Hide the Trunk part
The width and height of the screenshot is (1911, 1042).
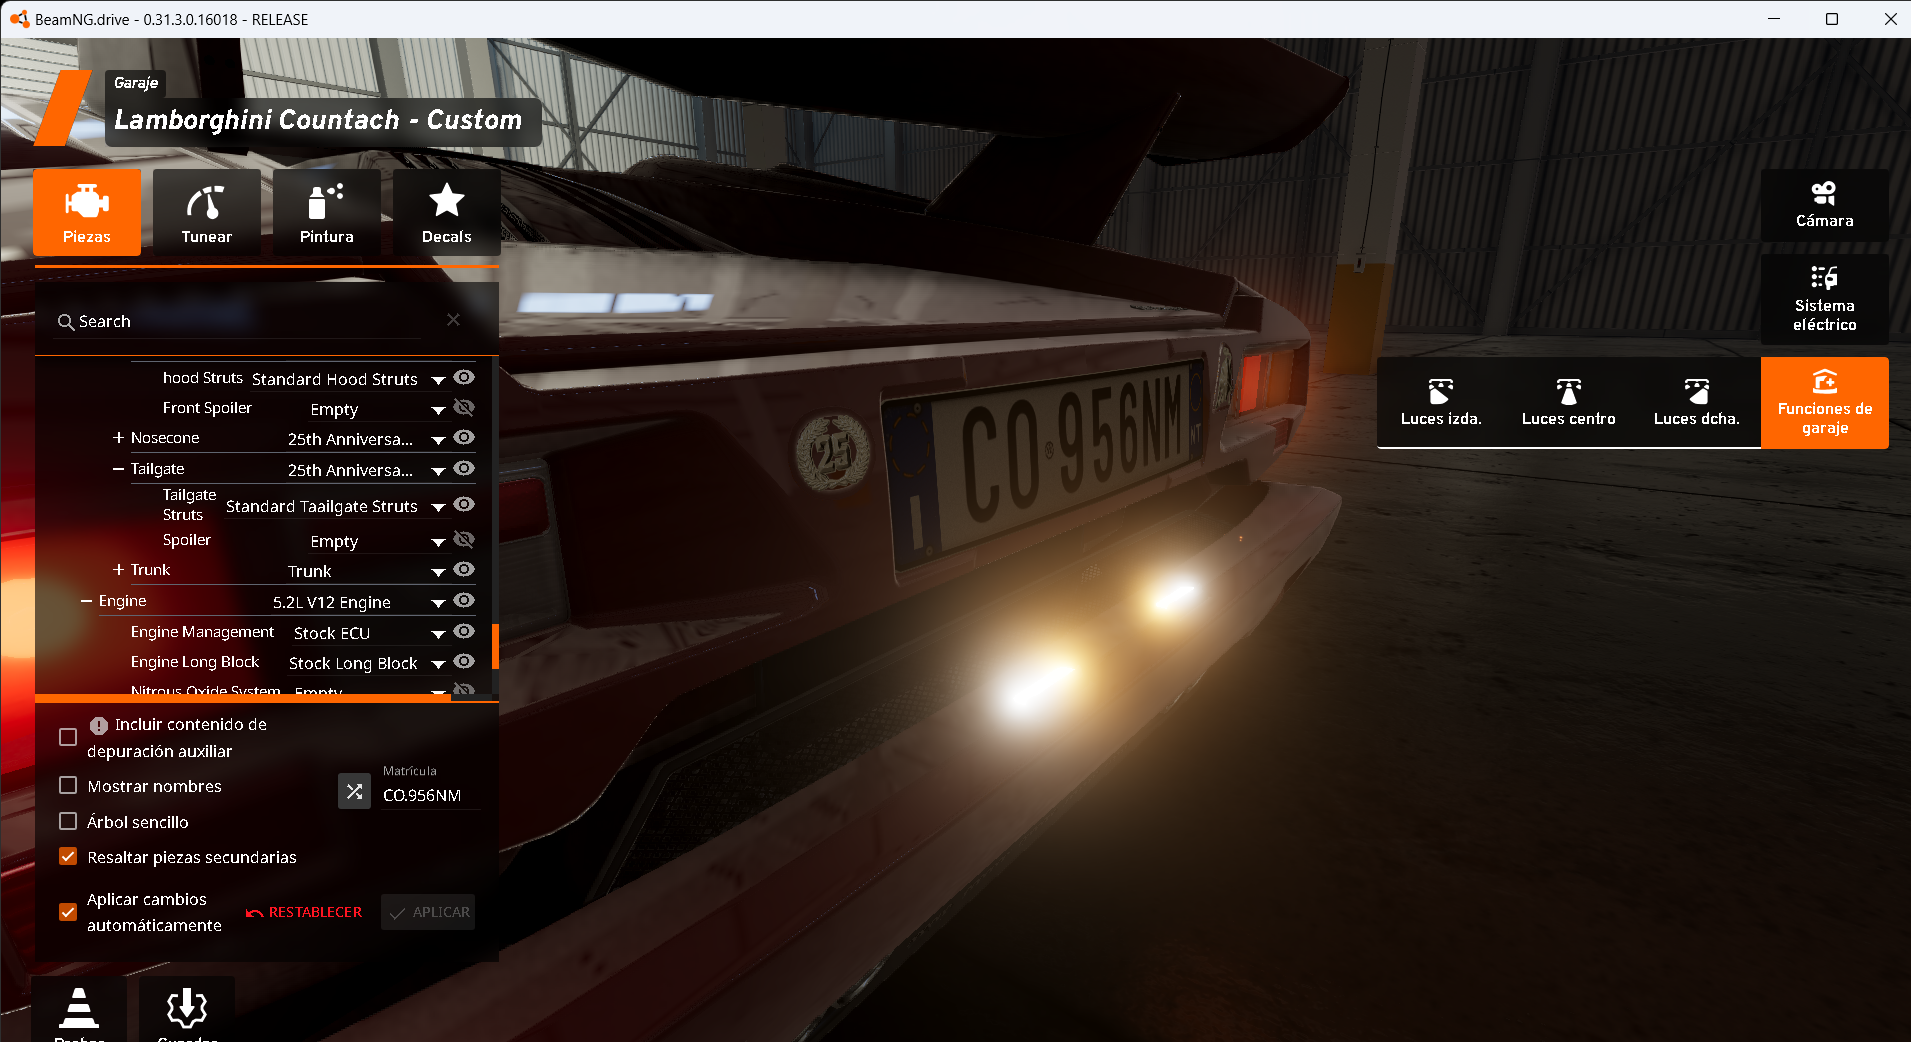pyautogui.click(x=464, y=569)
